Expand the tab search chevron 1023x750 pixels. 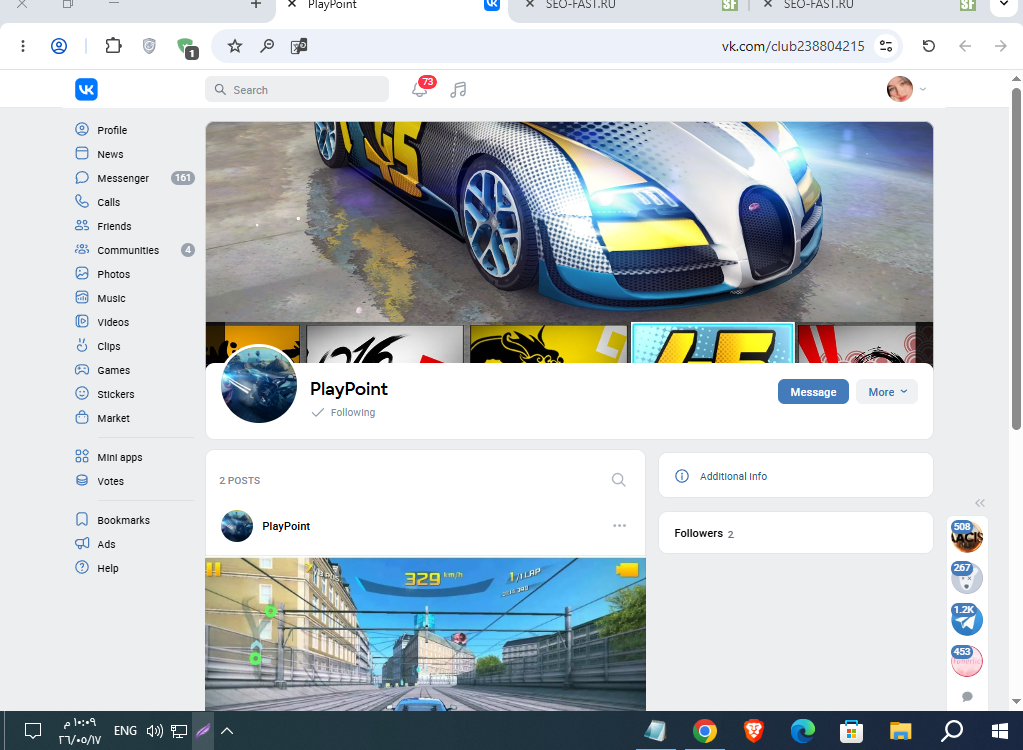click(1004, 5)
